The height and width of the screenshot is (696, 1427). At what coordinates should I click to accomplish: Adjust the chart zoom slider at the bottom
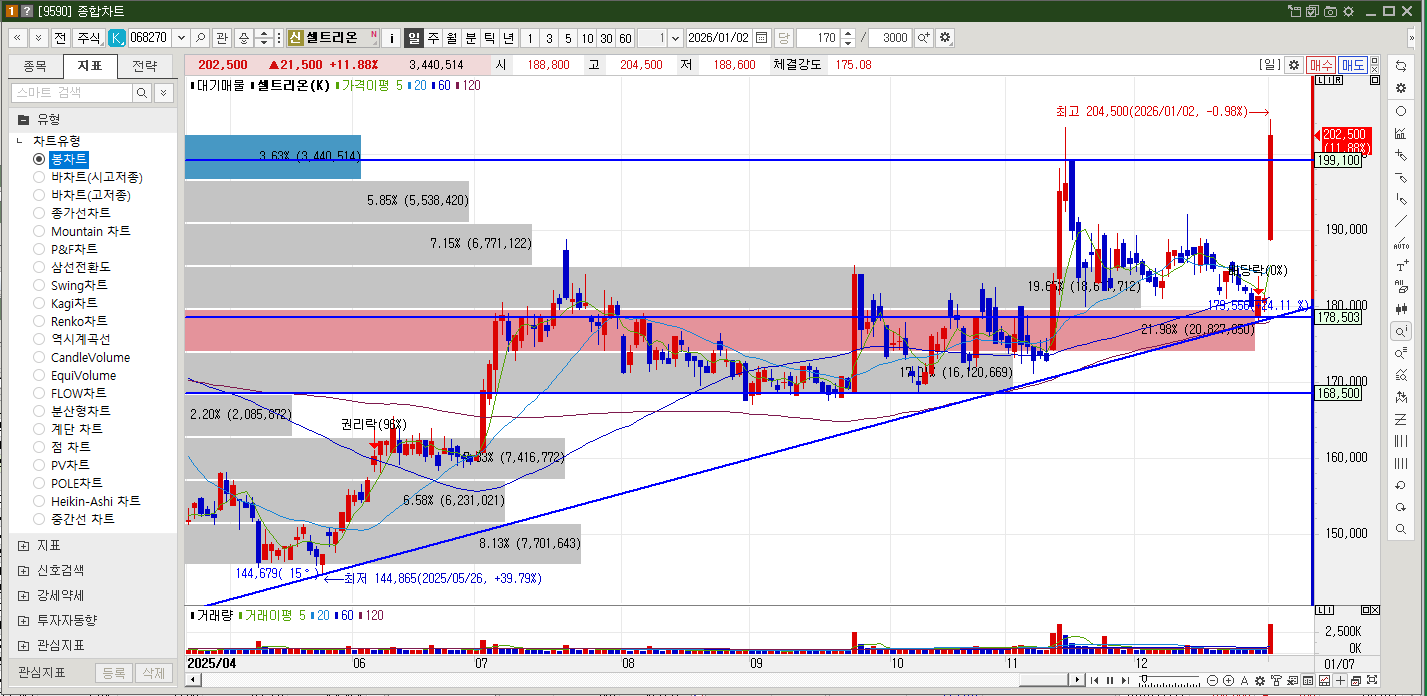coord(1170,680)
